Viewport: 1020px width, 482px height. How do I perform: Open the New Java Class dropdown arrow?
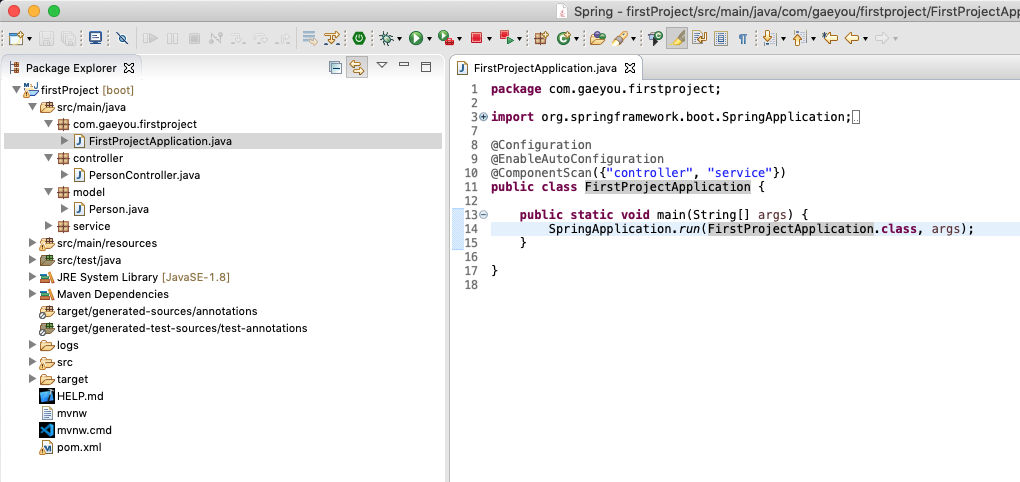pos(576,40)
